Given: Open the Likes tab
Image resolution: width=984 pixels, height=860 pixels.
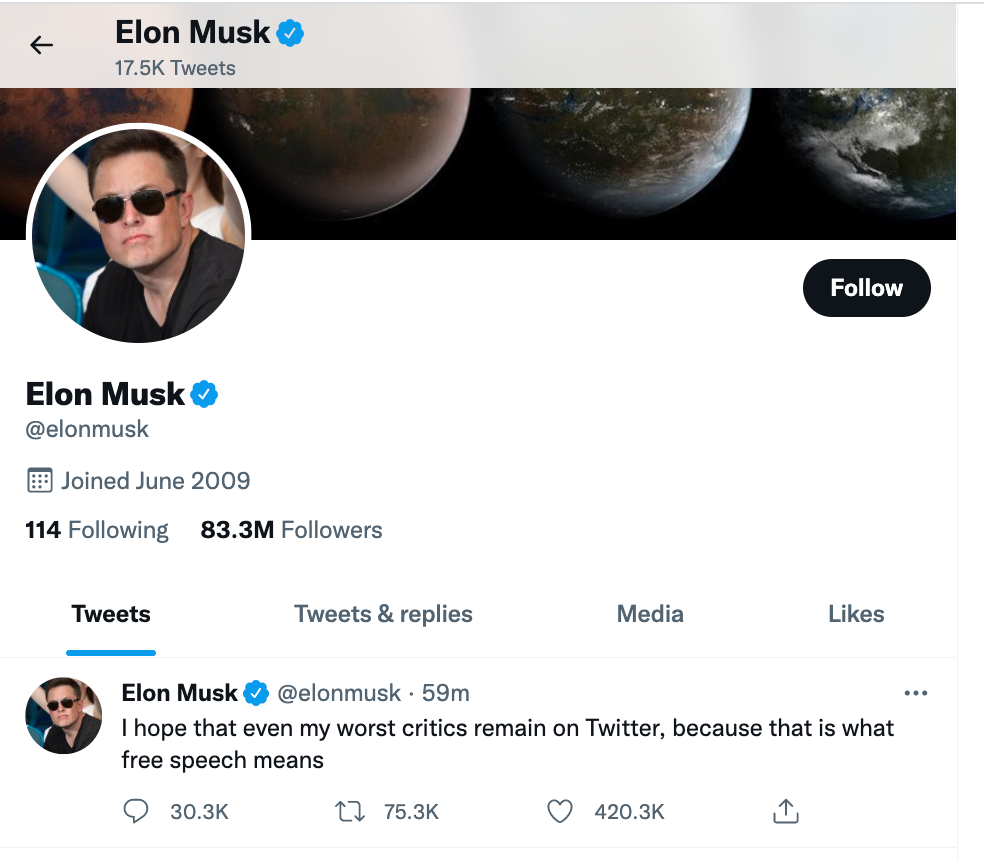Looking at the screenshot, I should 856,614.
